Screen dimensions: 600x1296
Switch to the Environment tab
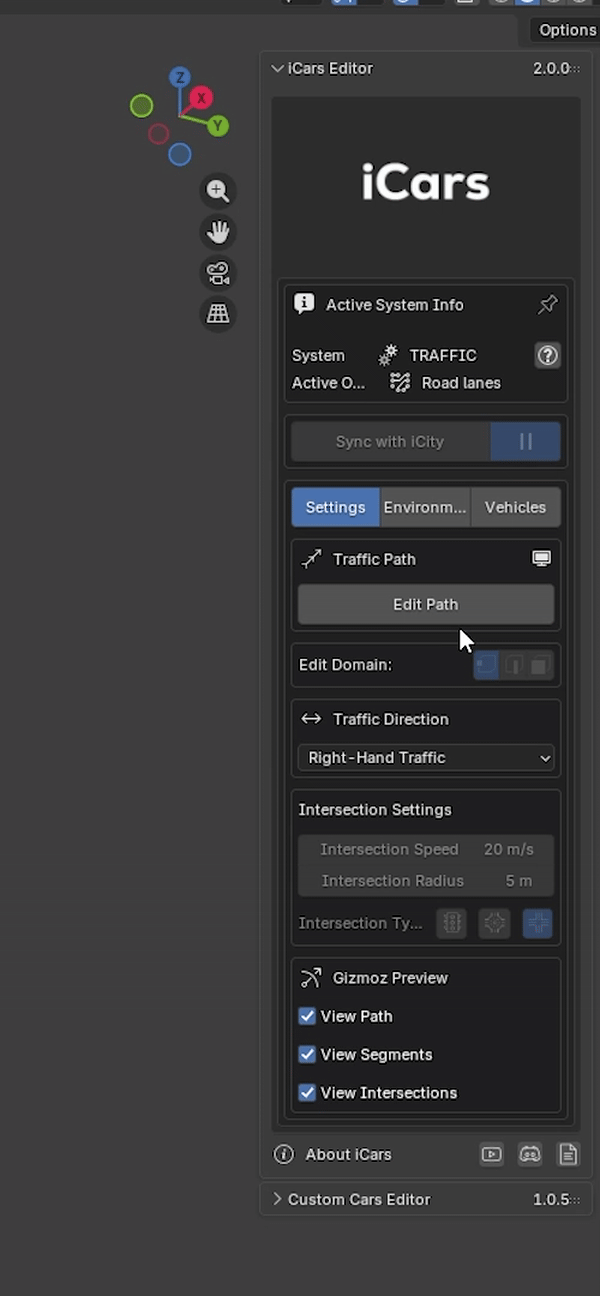click(424, 507)
